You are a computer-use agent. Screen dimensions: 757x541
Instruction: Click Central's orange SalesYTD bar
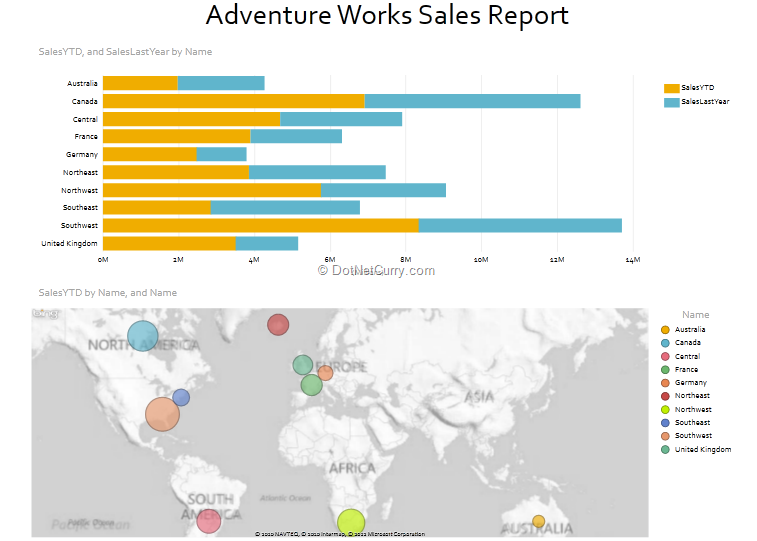(192, 119)
